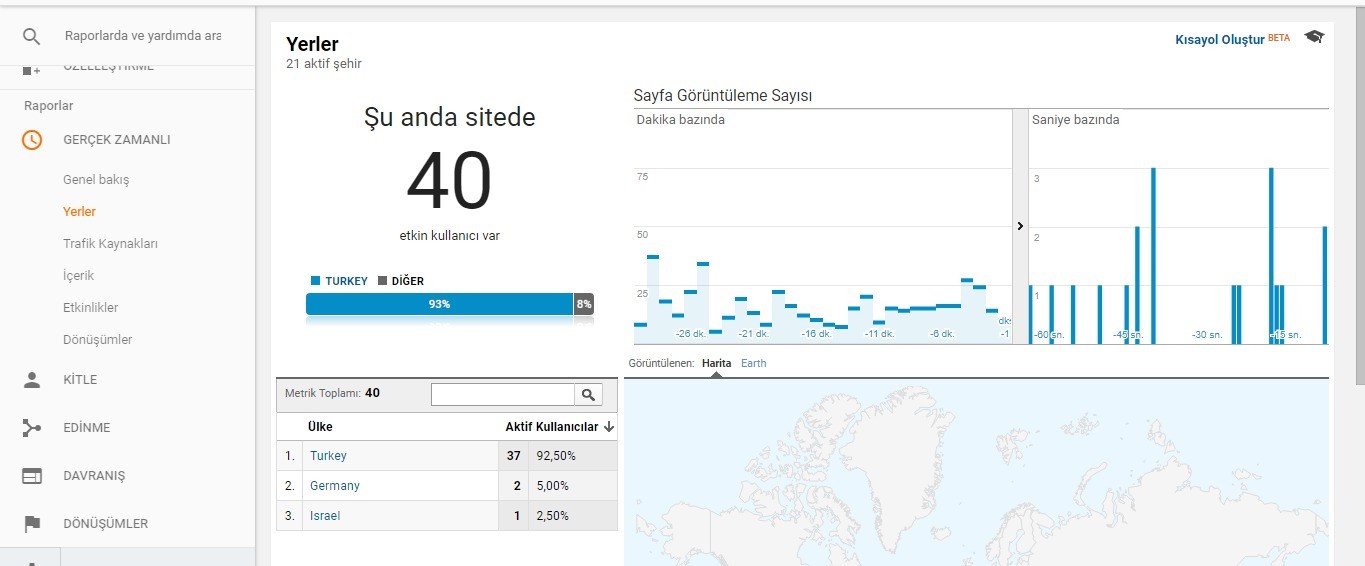Open Genel bakış report

click(96, 180)
